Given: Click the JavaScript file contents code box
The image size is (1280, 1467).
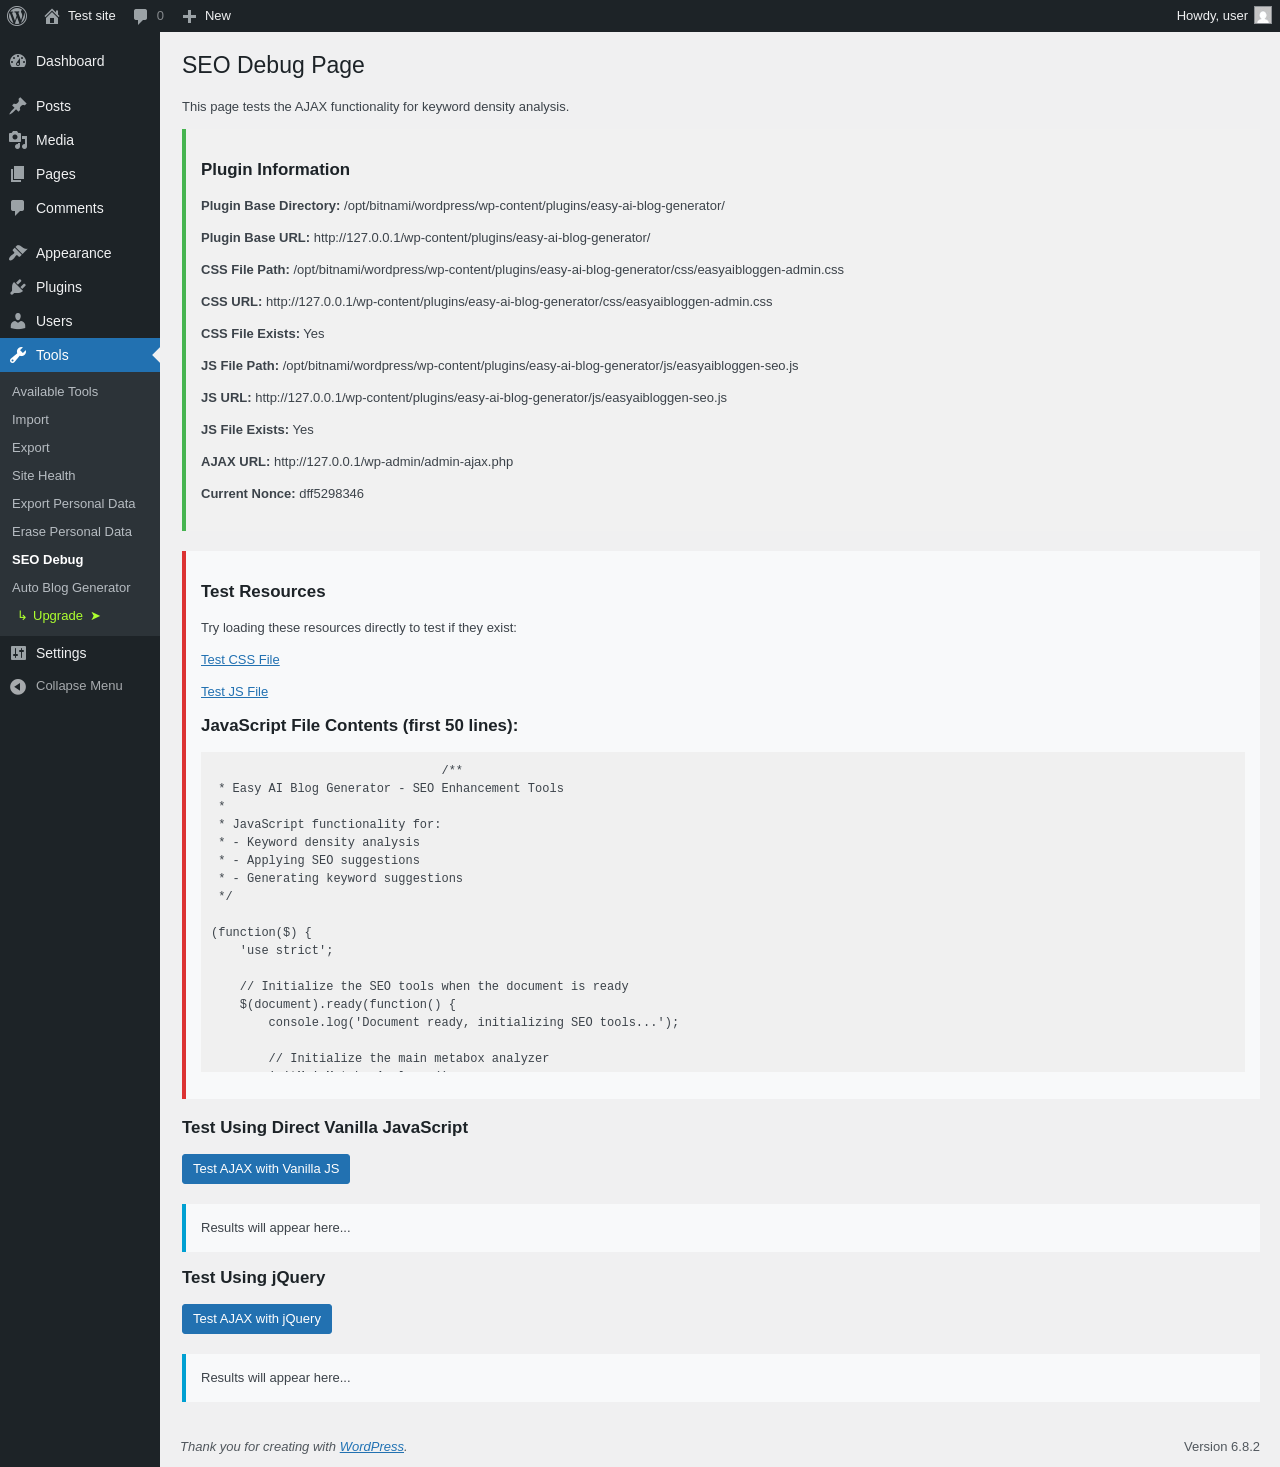Looking at the screenshot, I should tap(723, 912).
